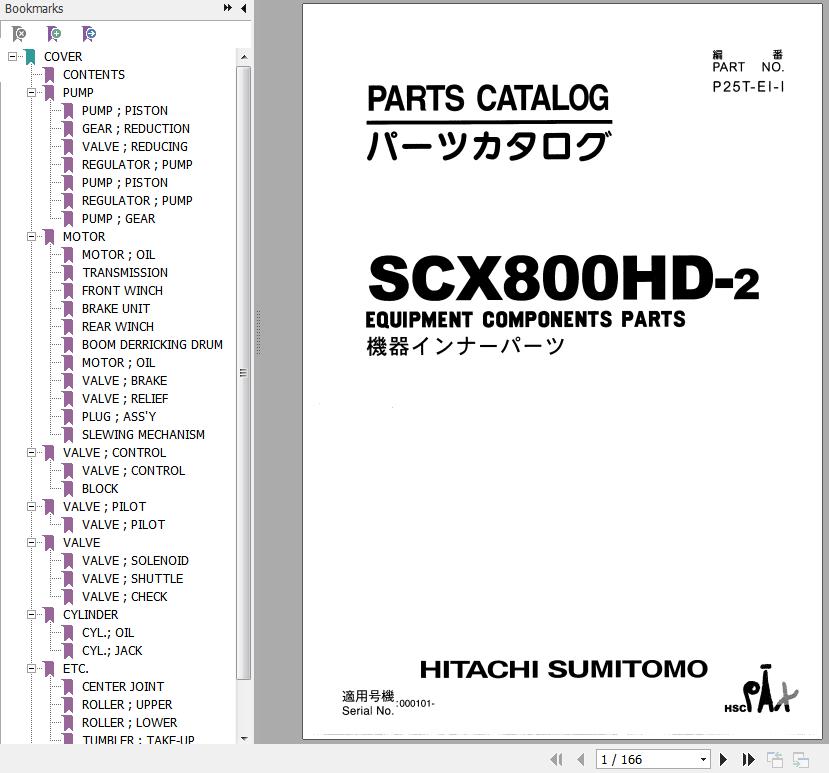This screenshot has width=829, height=773.
Task: Open the page number dropdown
Action: point(703,760)
